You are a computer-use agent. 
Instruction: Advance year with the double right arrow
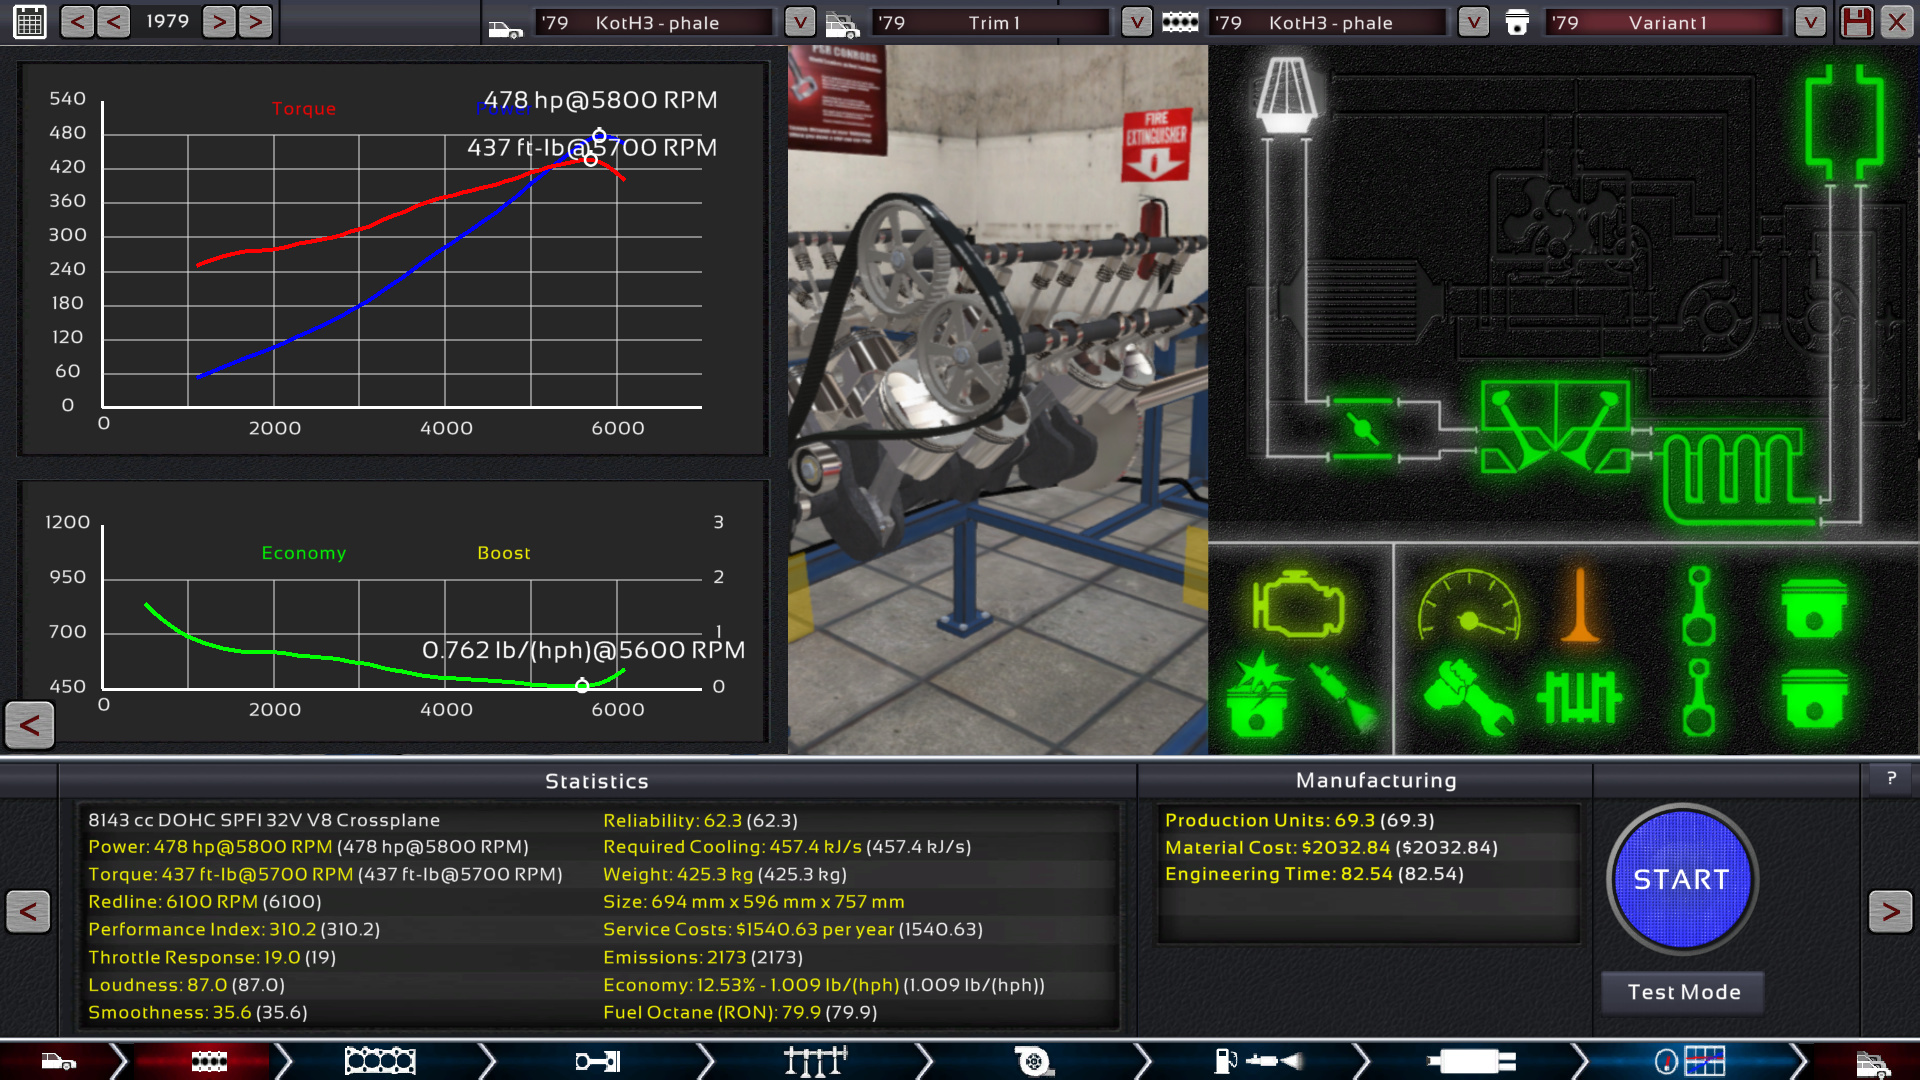tap(256, 21)
